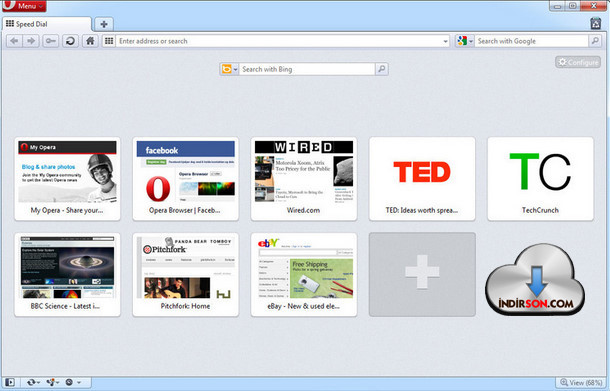The width and height of the screenshot is (610, 391).
Task: Open the Configure speed dial button
Action: [x=578, y=62]
